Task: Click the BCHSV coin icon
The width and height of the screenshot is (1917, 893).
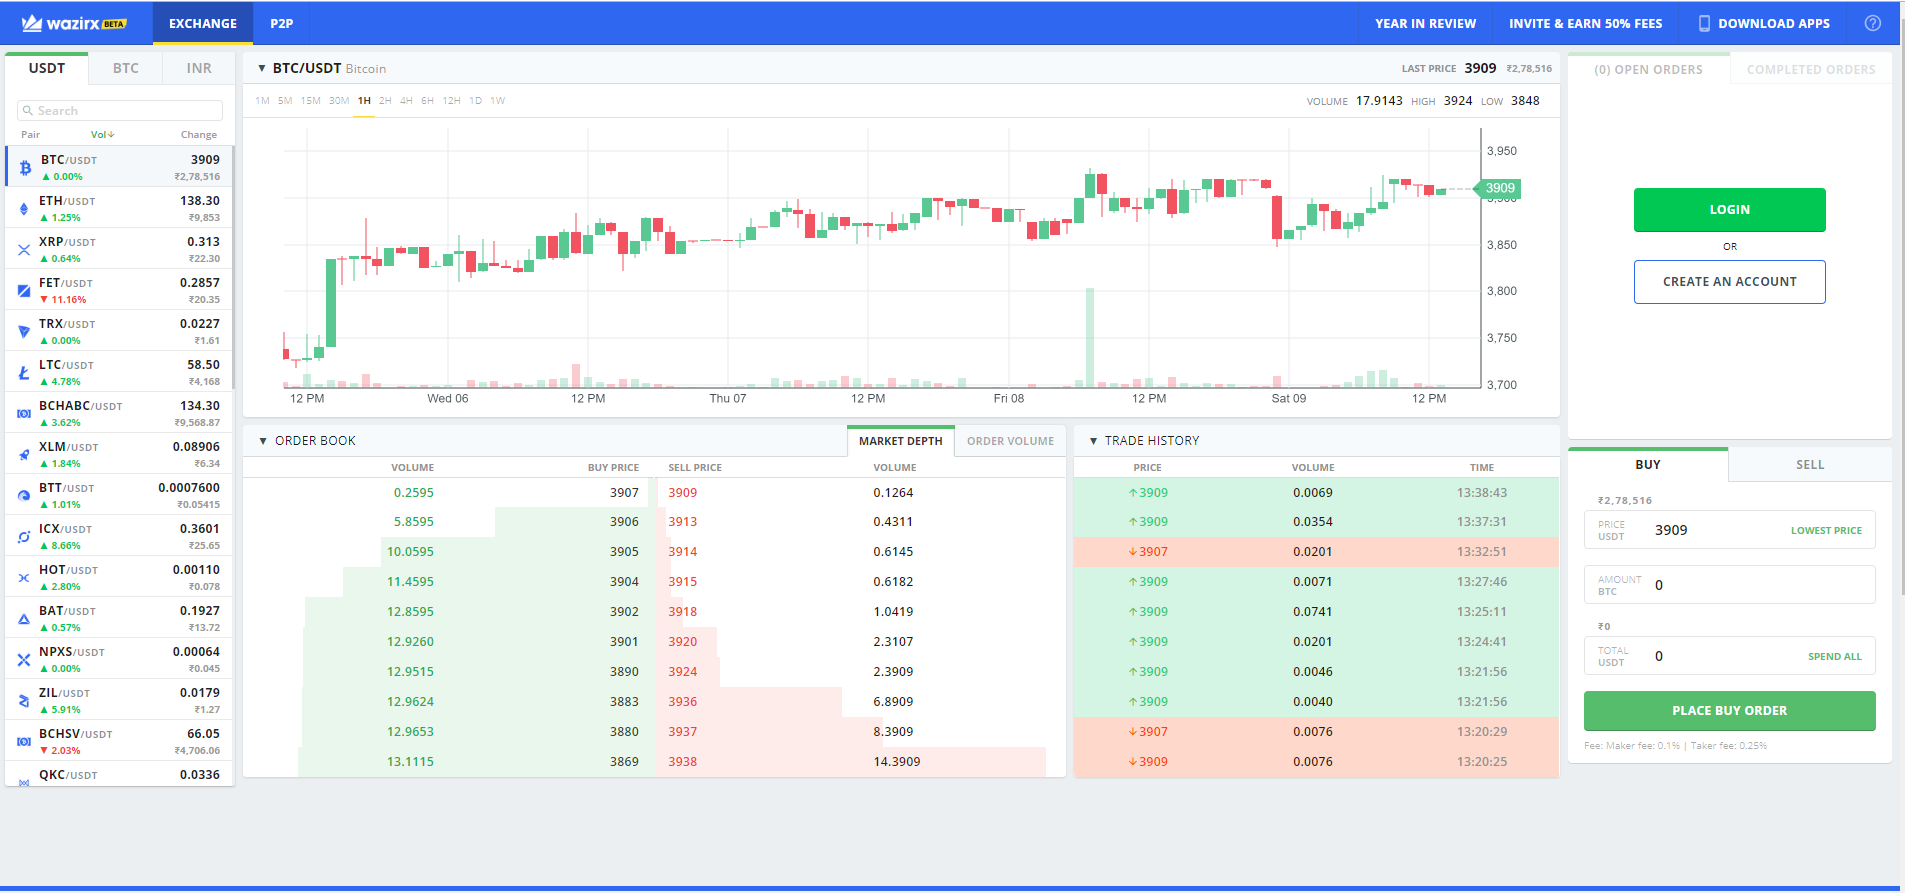Action: coord(24,742)
